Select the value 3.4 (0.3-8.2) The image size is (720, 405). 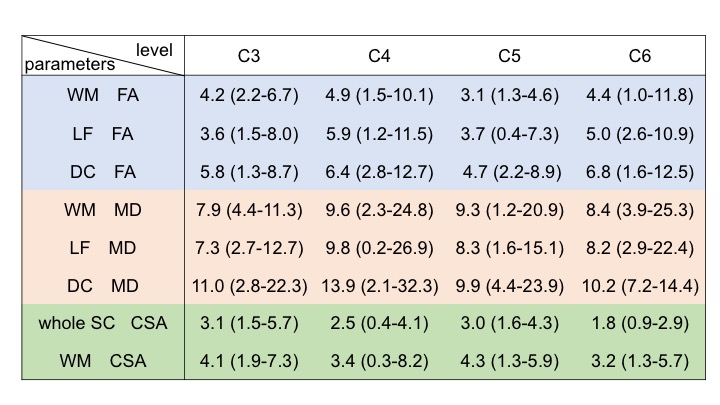379,359
